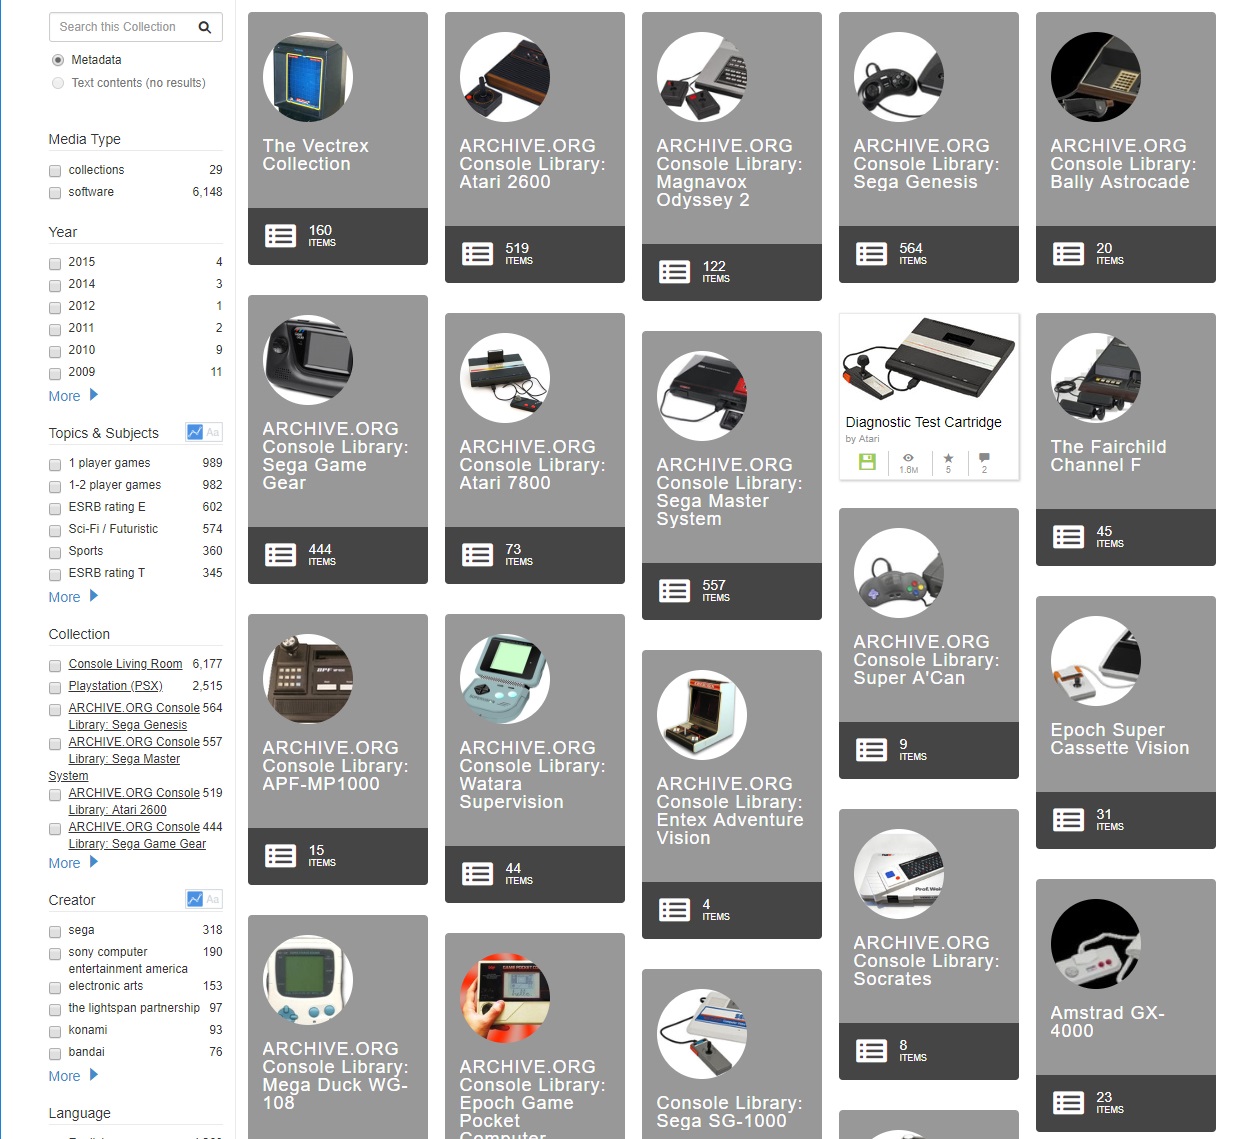Open the Vectrex arcade screen thumbnail
The image size is (1245, 1139).
(307, 77)
